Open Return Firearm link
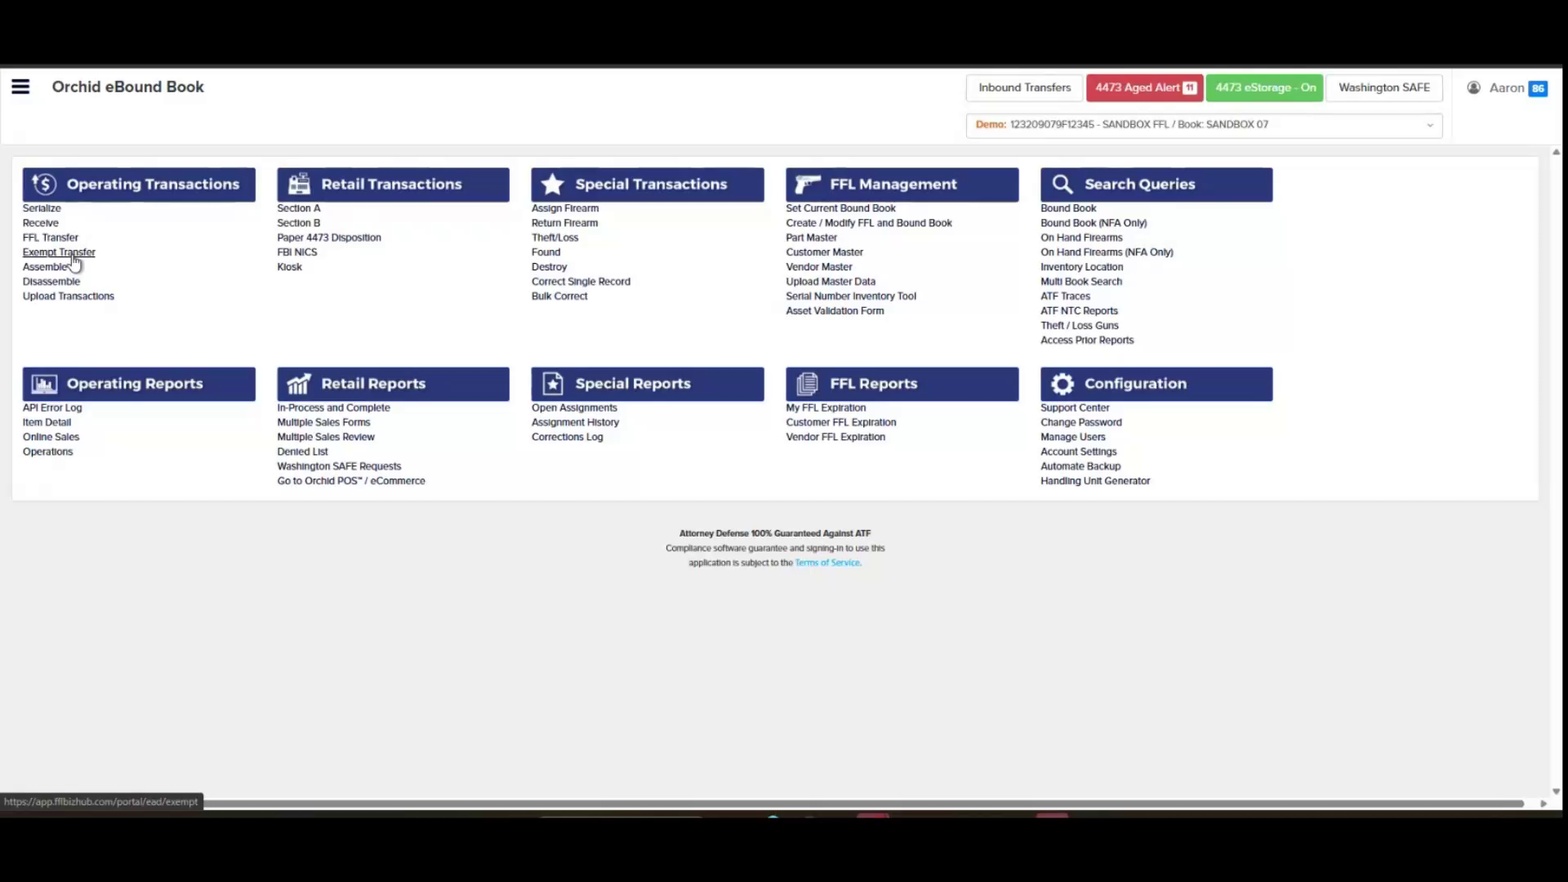1568x882 pixels. [565, 223]
